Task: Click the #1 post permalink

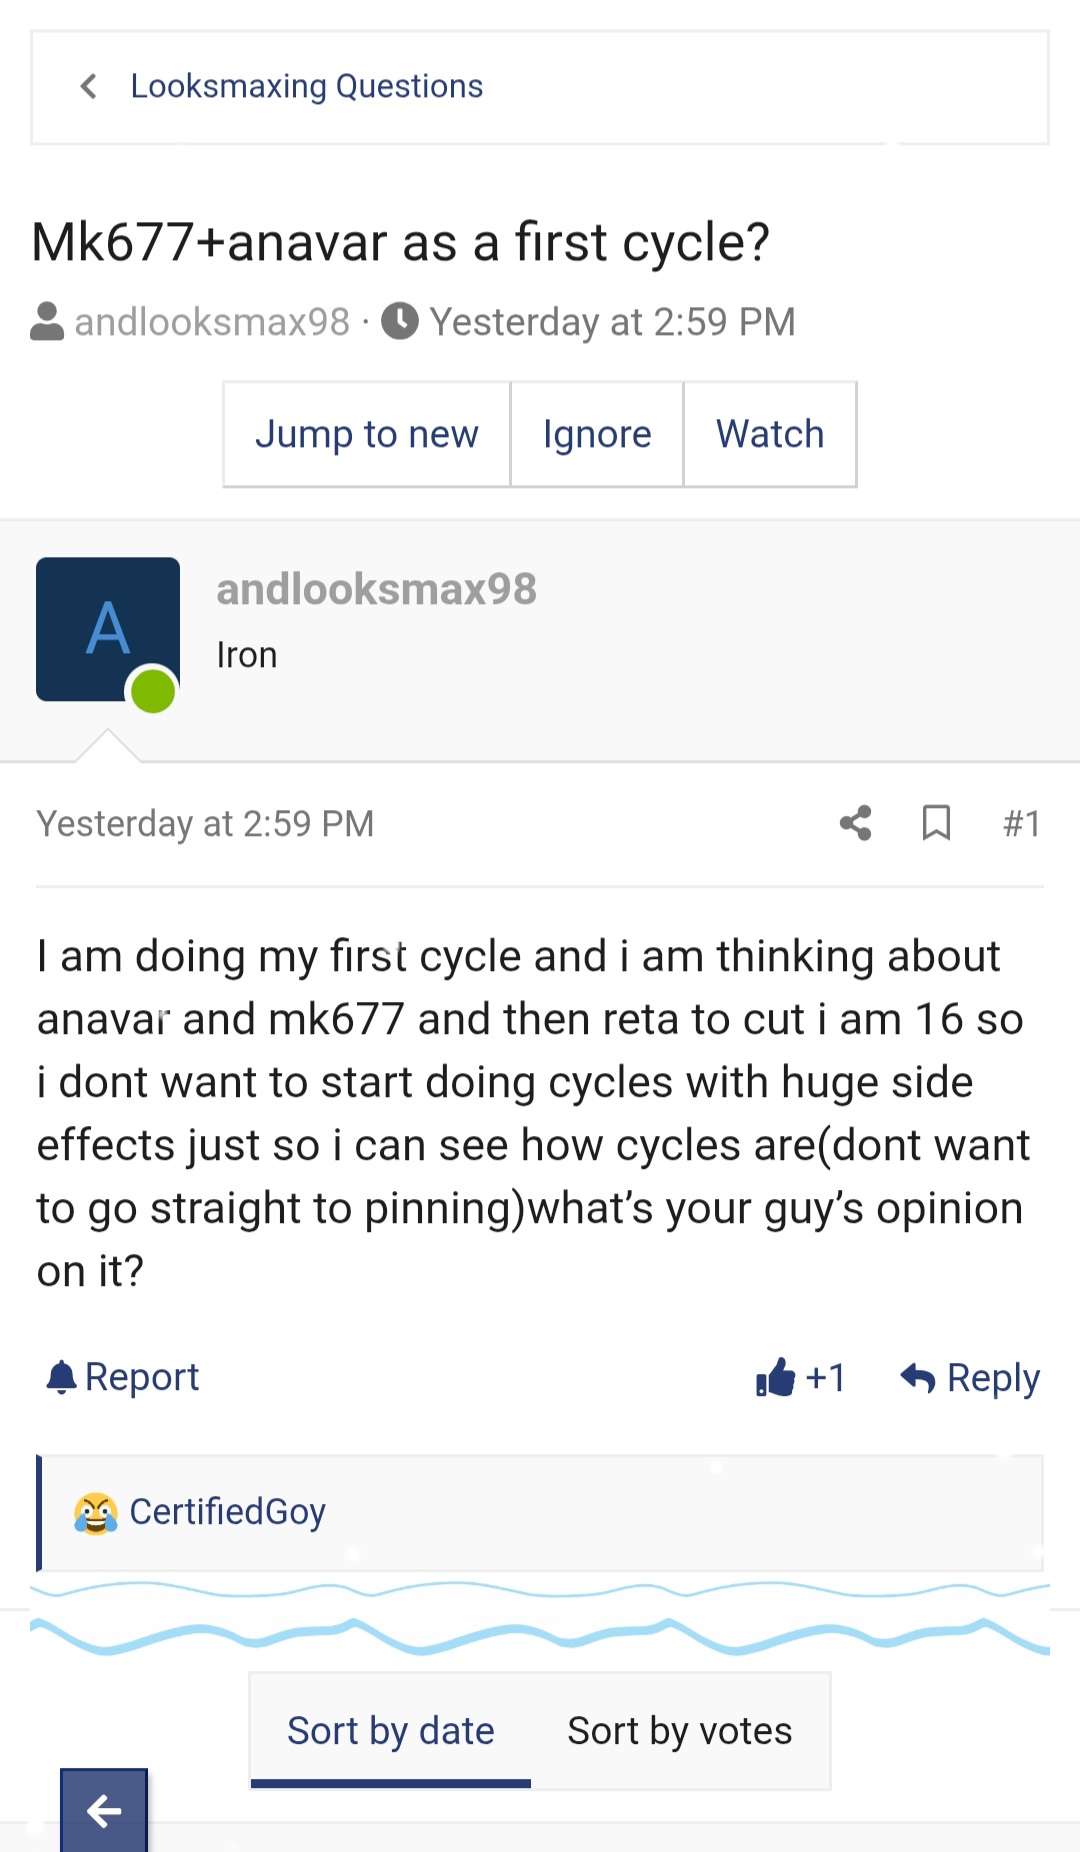Action: coord(1022,823)
